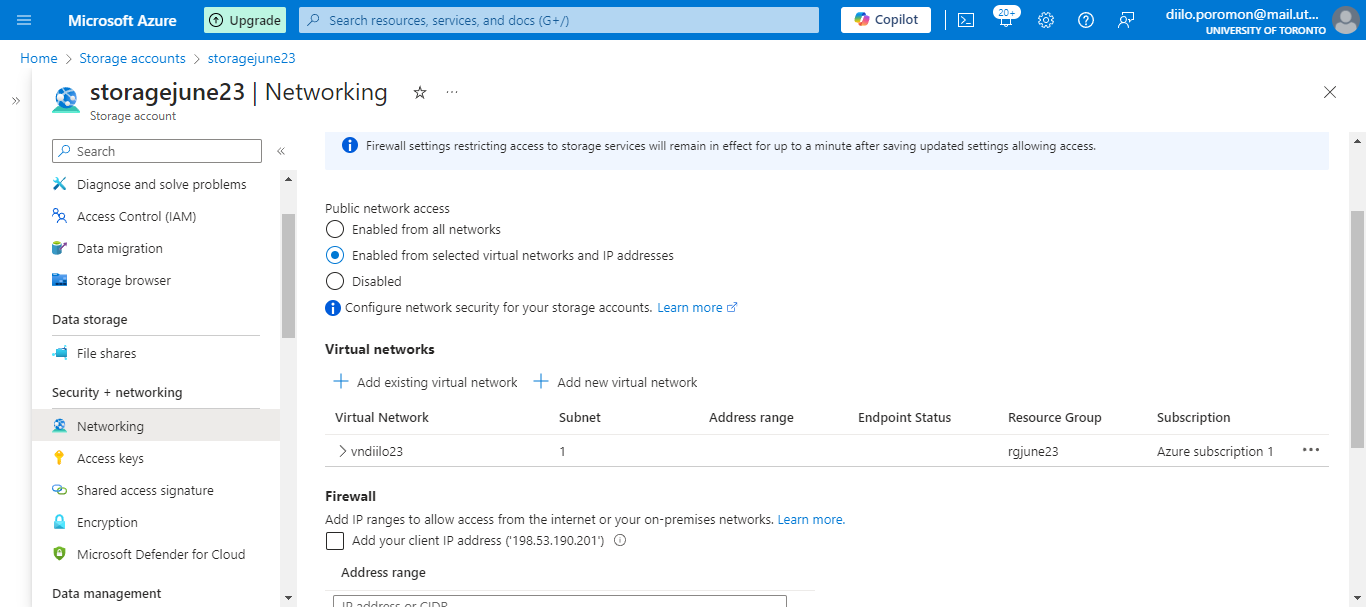1366x607 pixels.
Task: Click the main page vertical scrollbar
Action: pos(1357,330)
